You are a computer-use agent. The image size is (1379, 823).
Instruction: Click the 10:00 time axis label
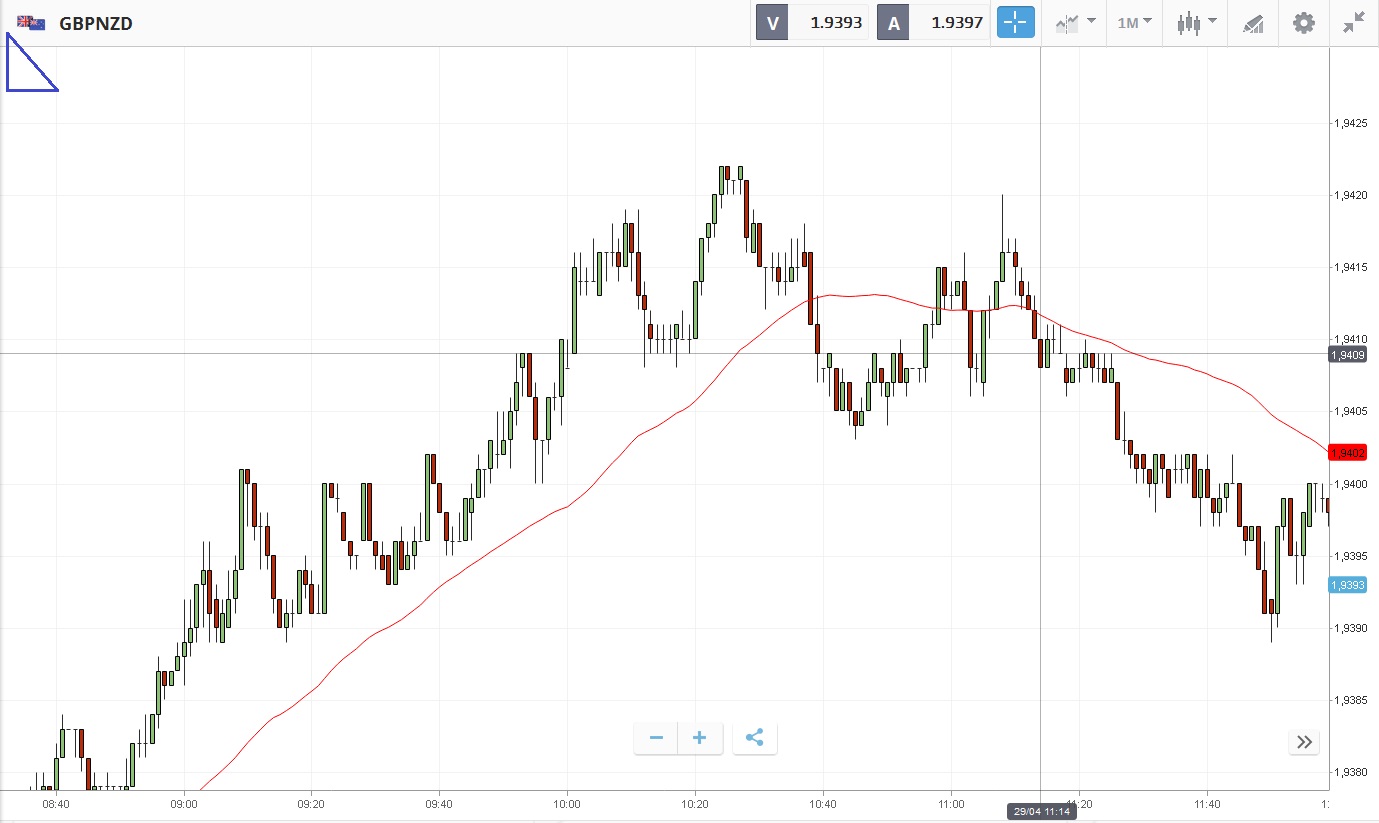click(x=567, y=803)
